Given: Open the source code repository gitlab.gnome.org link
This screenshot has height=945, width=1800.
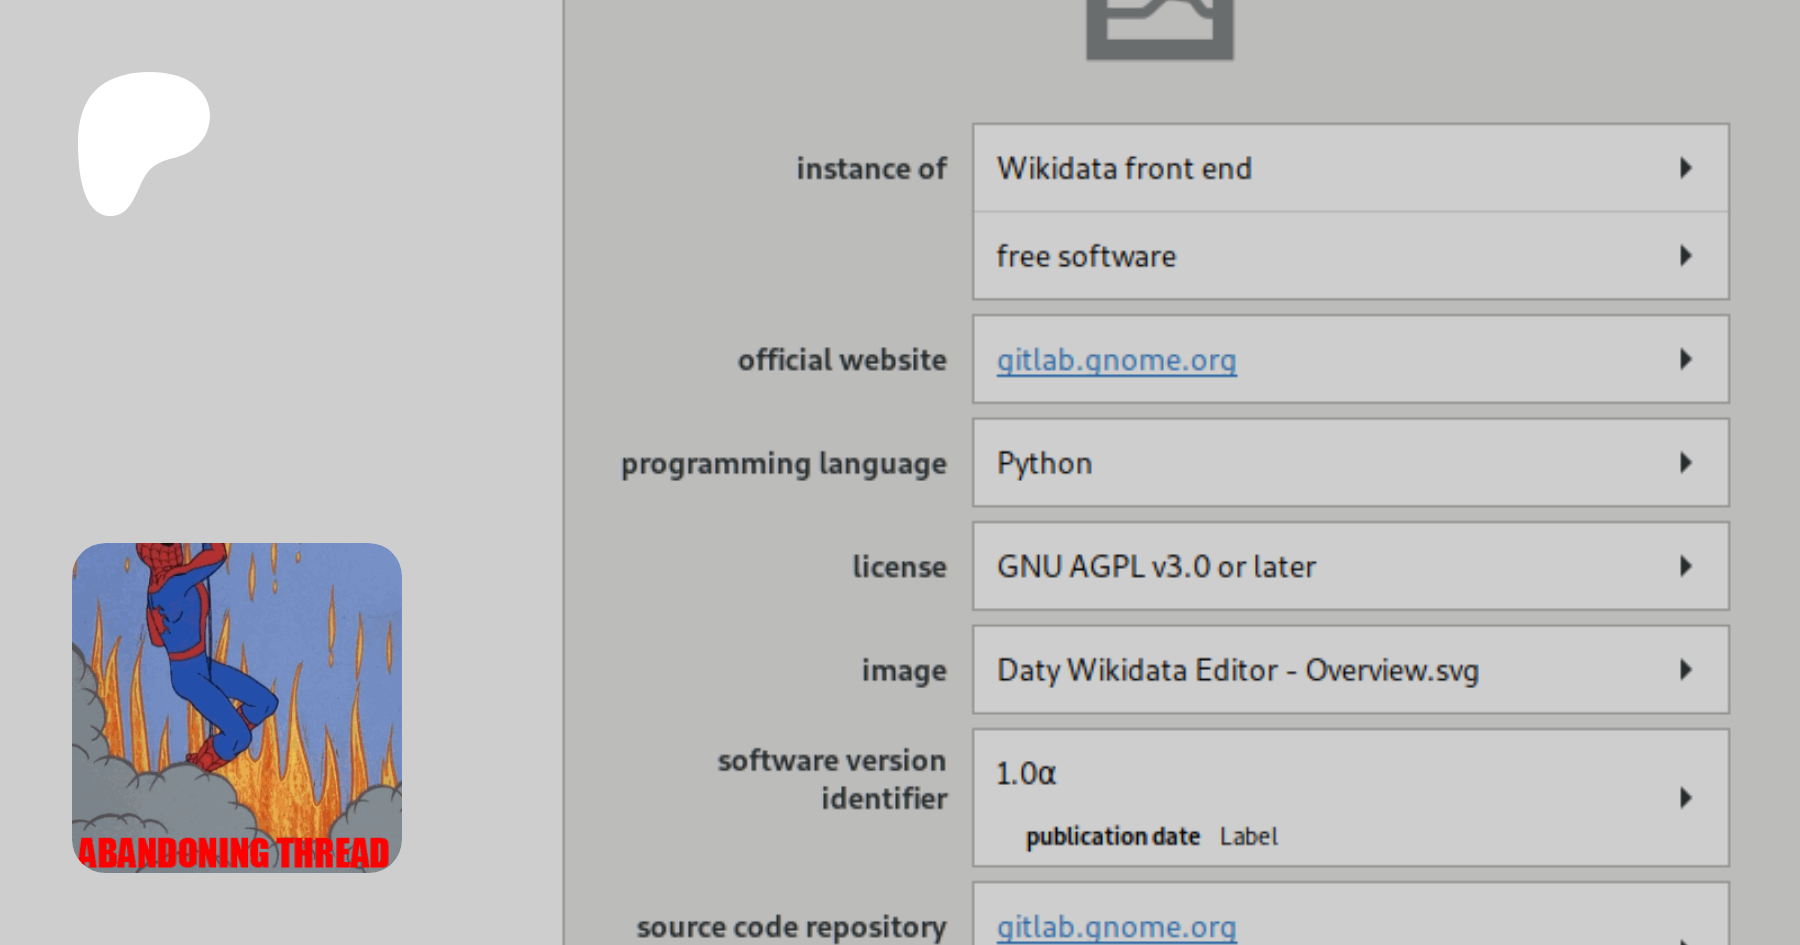Looking at the screenshot, I should click(x=1116, y=927).
